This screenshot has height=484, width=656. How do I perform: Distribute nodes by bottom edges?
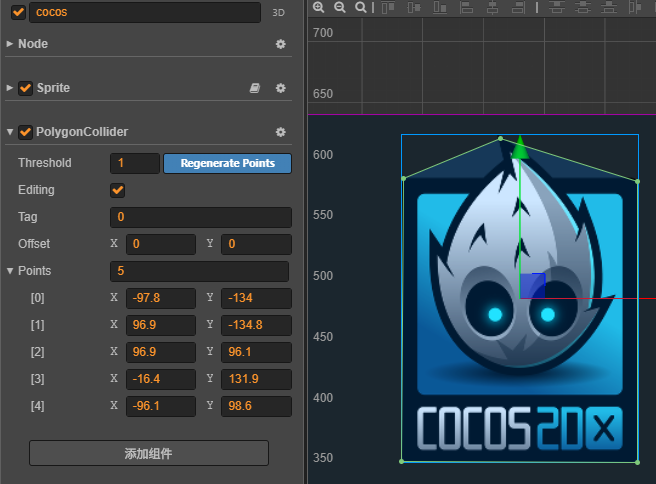(x=609, y=7)
